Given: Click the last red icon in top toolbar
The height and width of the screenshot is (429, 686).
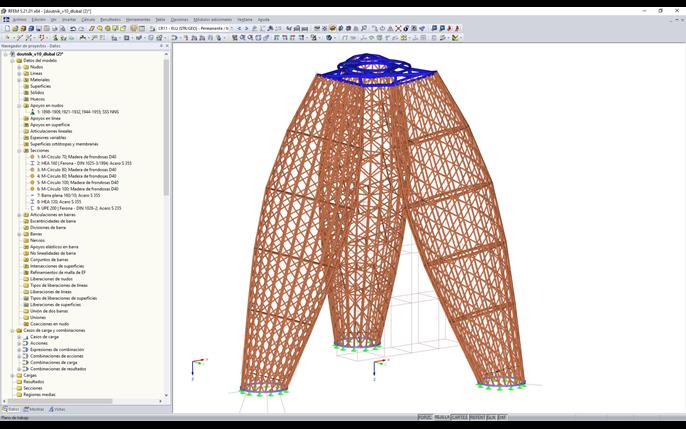Looking at the screenshot, I should (x=457, y=28).
